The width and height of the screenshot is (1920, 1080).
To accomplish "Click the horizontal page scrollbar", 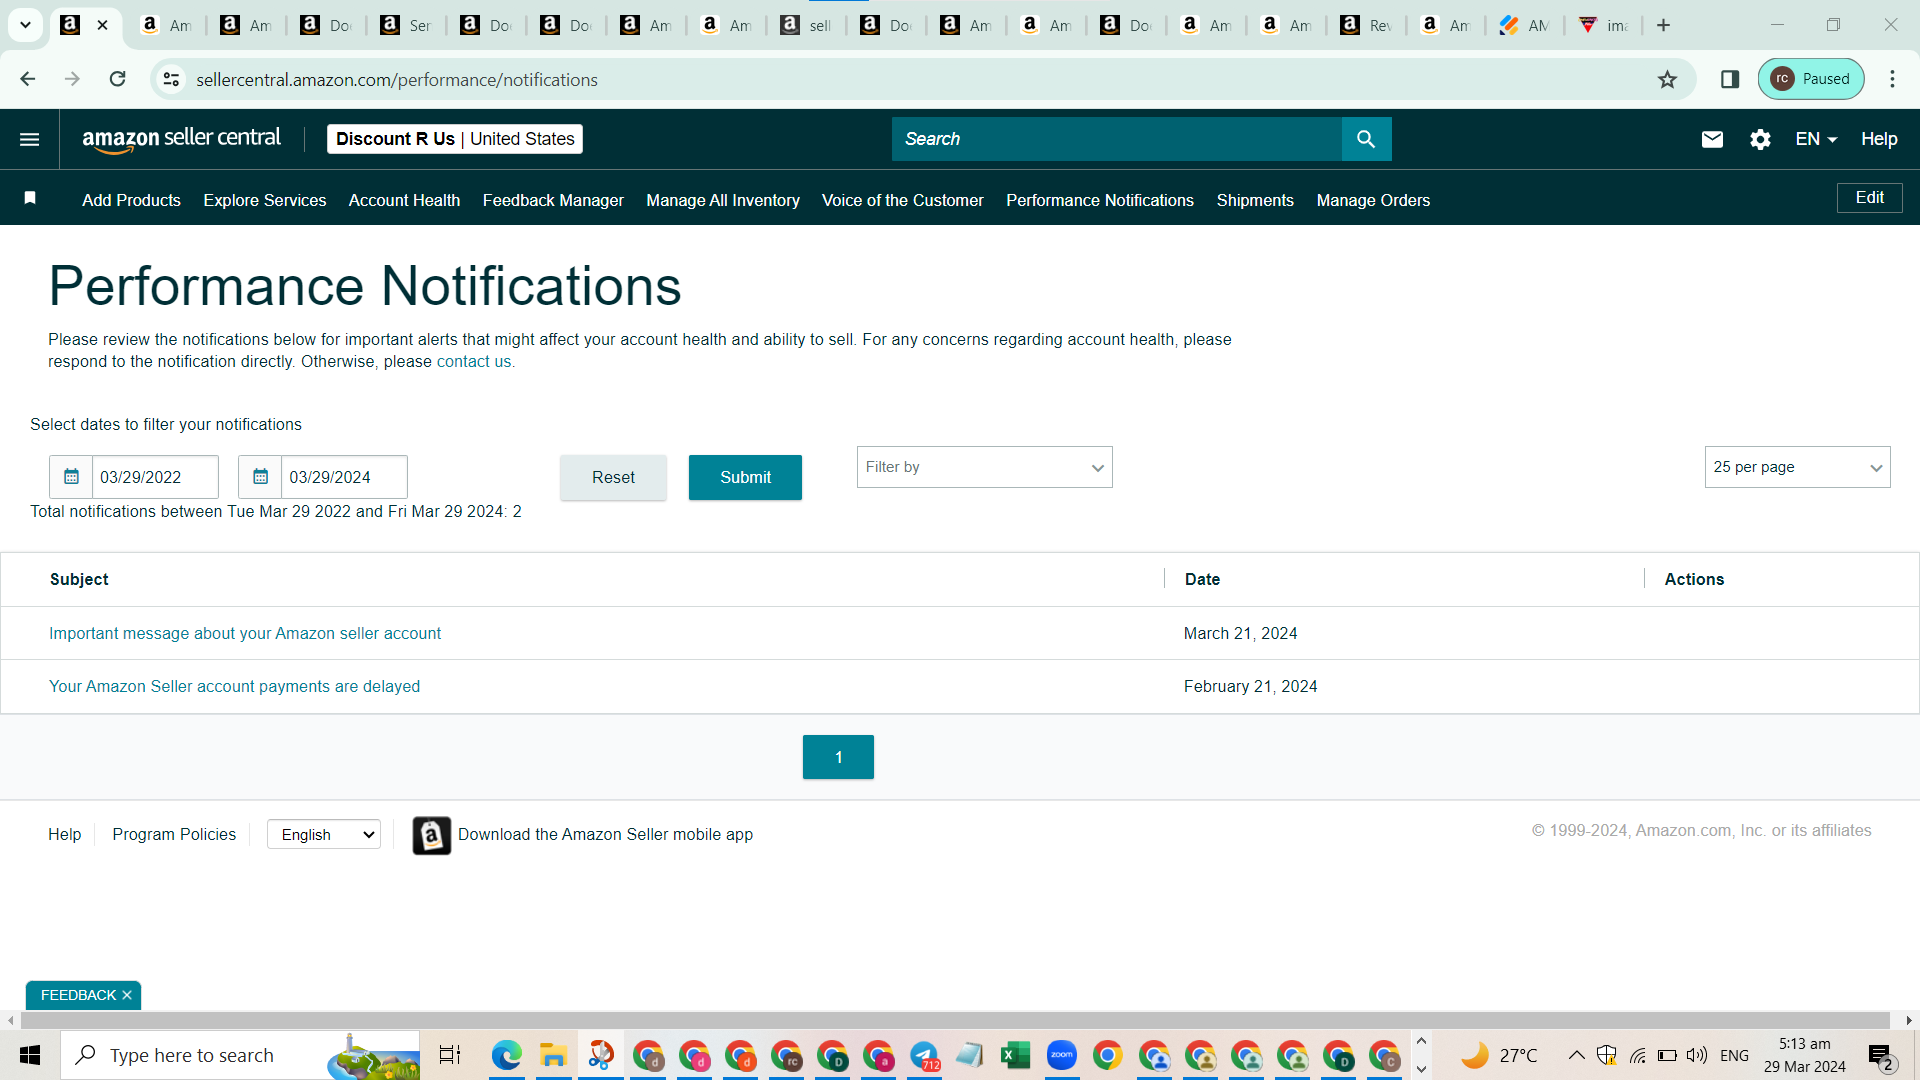I will (955, 1020).
